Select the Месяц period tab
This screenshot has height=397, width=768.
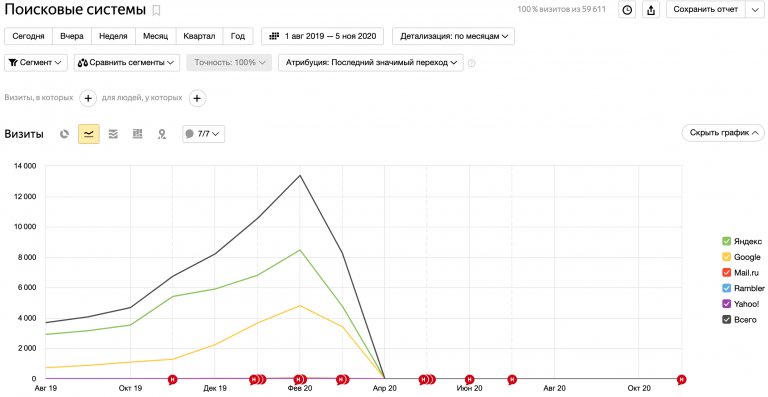(156, 36)
